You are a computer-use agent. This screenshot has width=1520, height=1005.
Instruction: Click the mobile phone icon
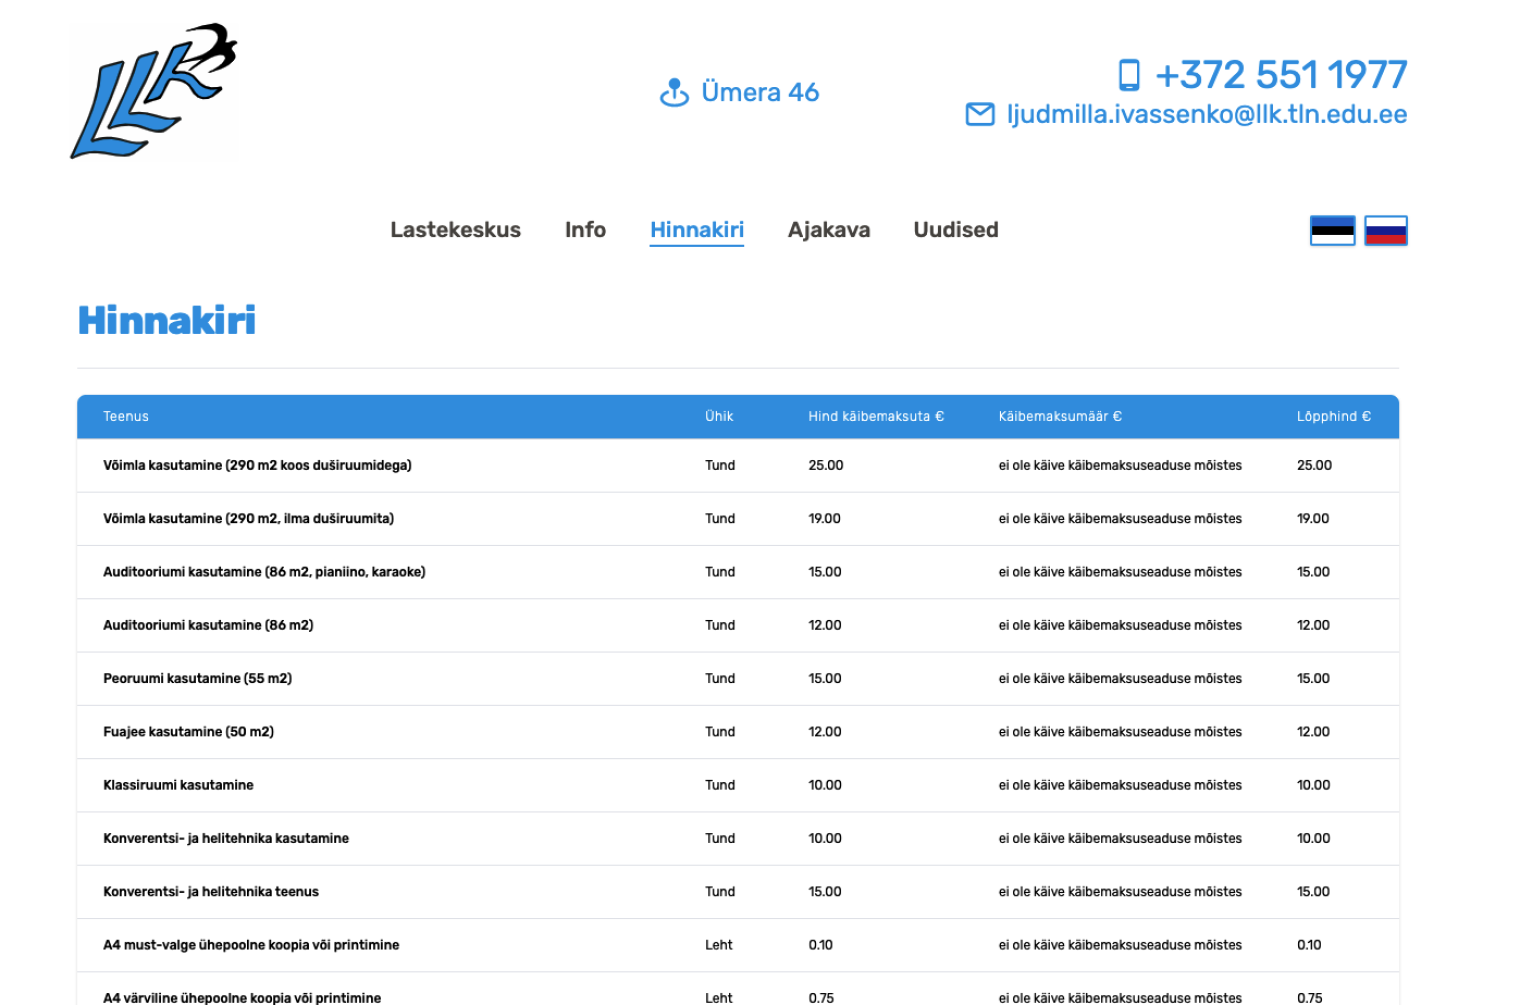1131,73
